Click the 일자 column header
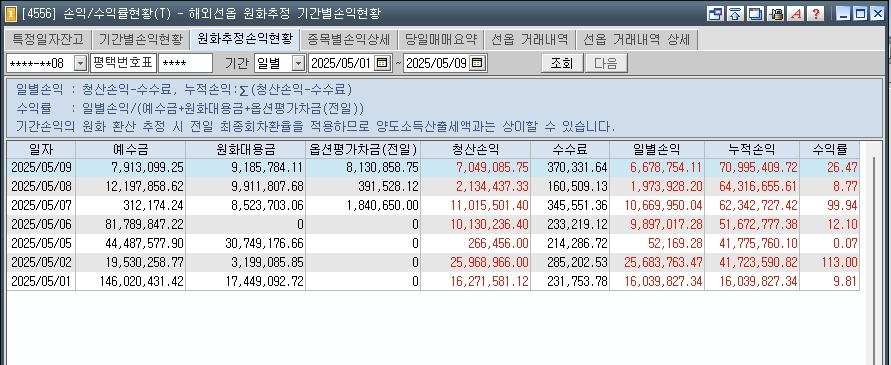 [41, 150]
